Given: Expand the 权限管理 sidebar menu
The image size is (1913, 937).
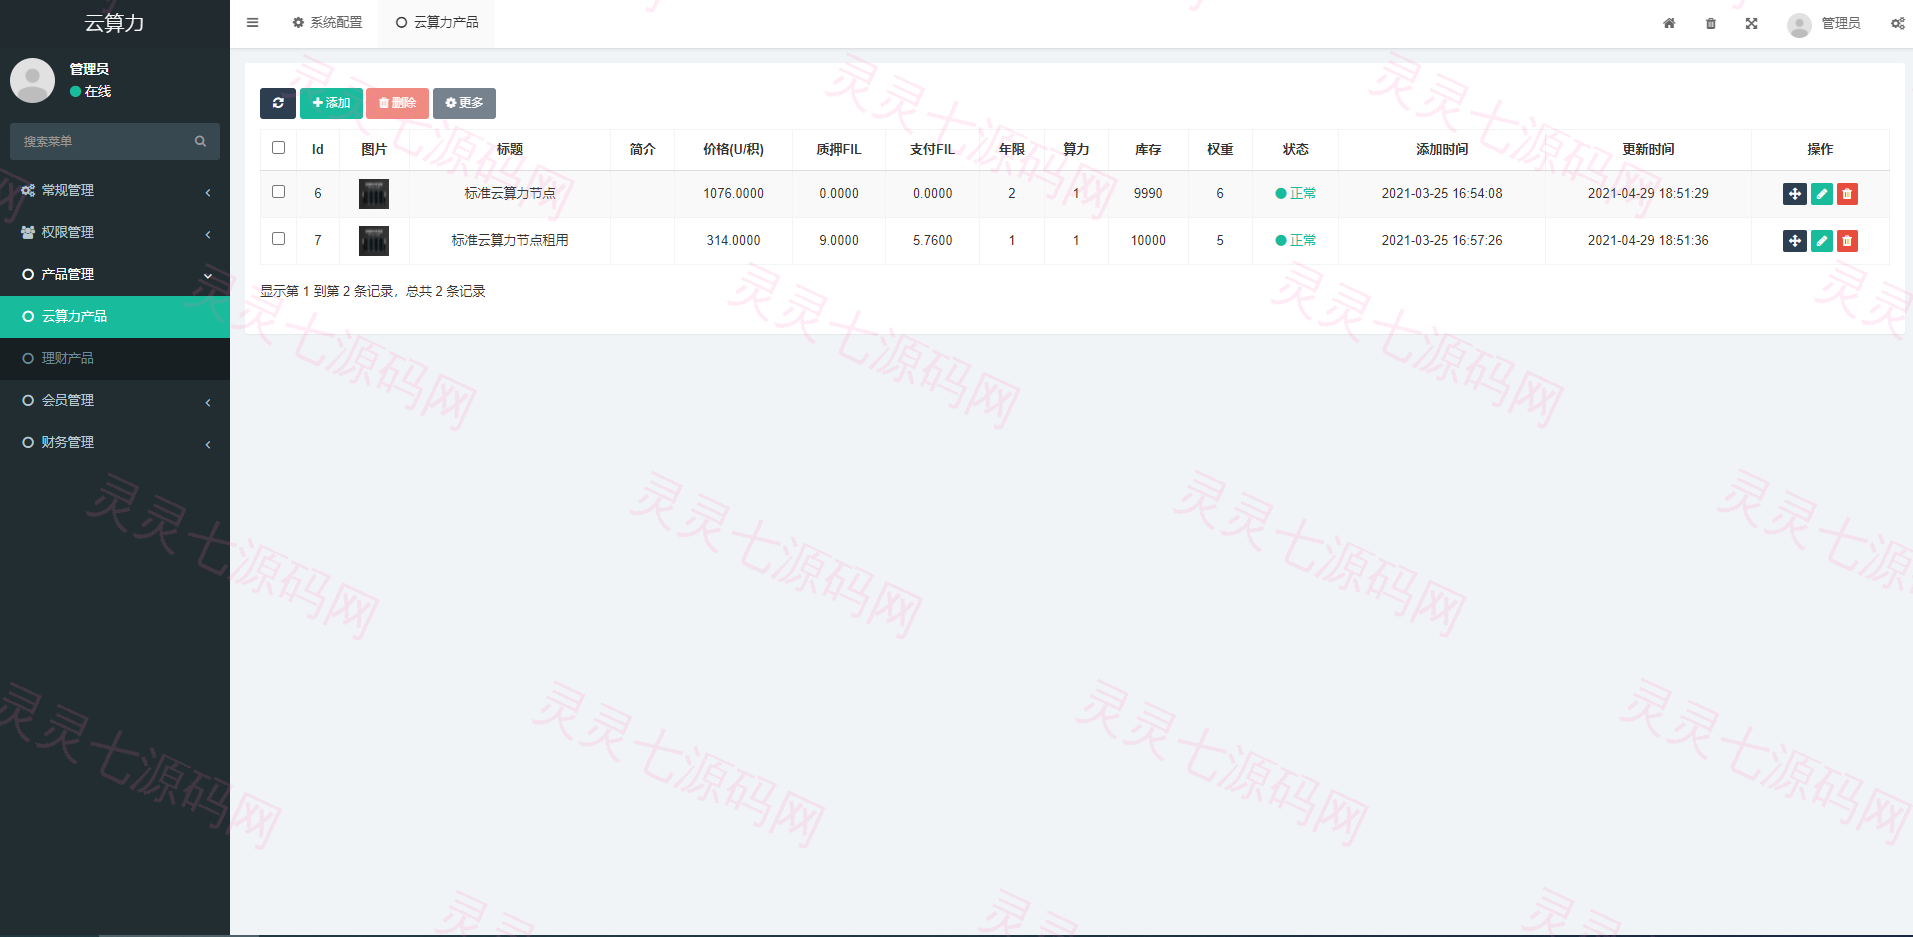Looking at the screenshot, I should (115, 232).
